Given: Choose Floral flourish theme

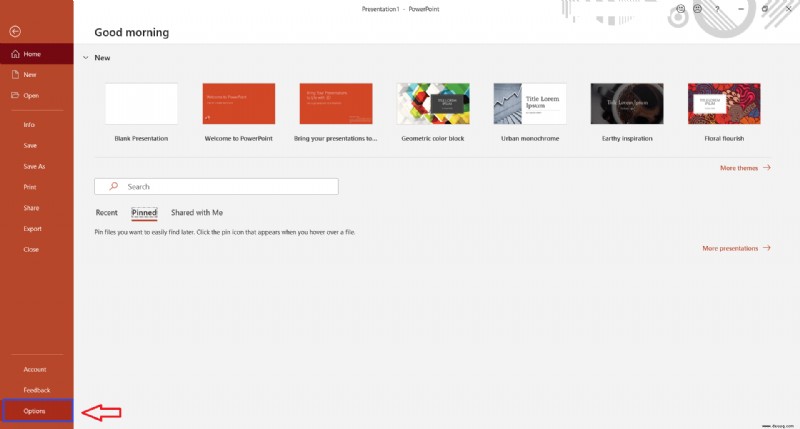Looking at the screenshot, I should click(x=724, y=104).
